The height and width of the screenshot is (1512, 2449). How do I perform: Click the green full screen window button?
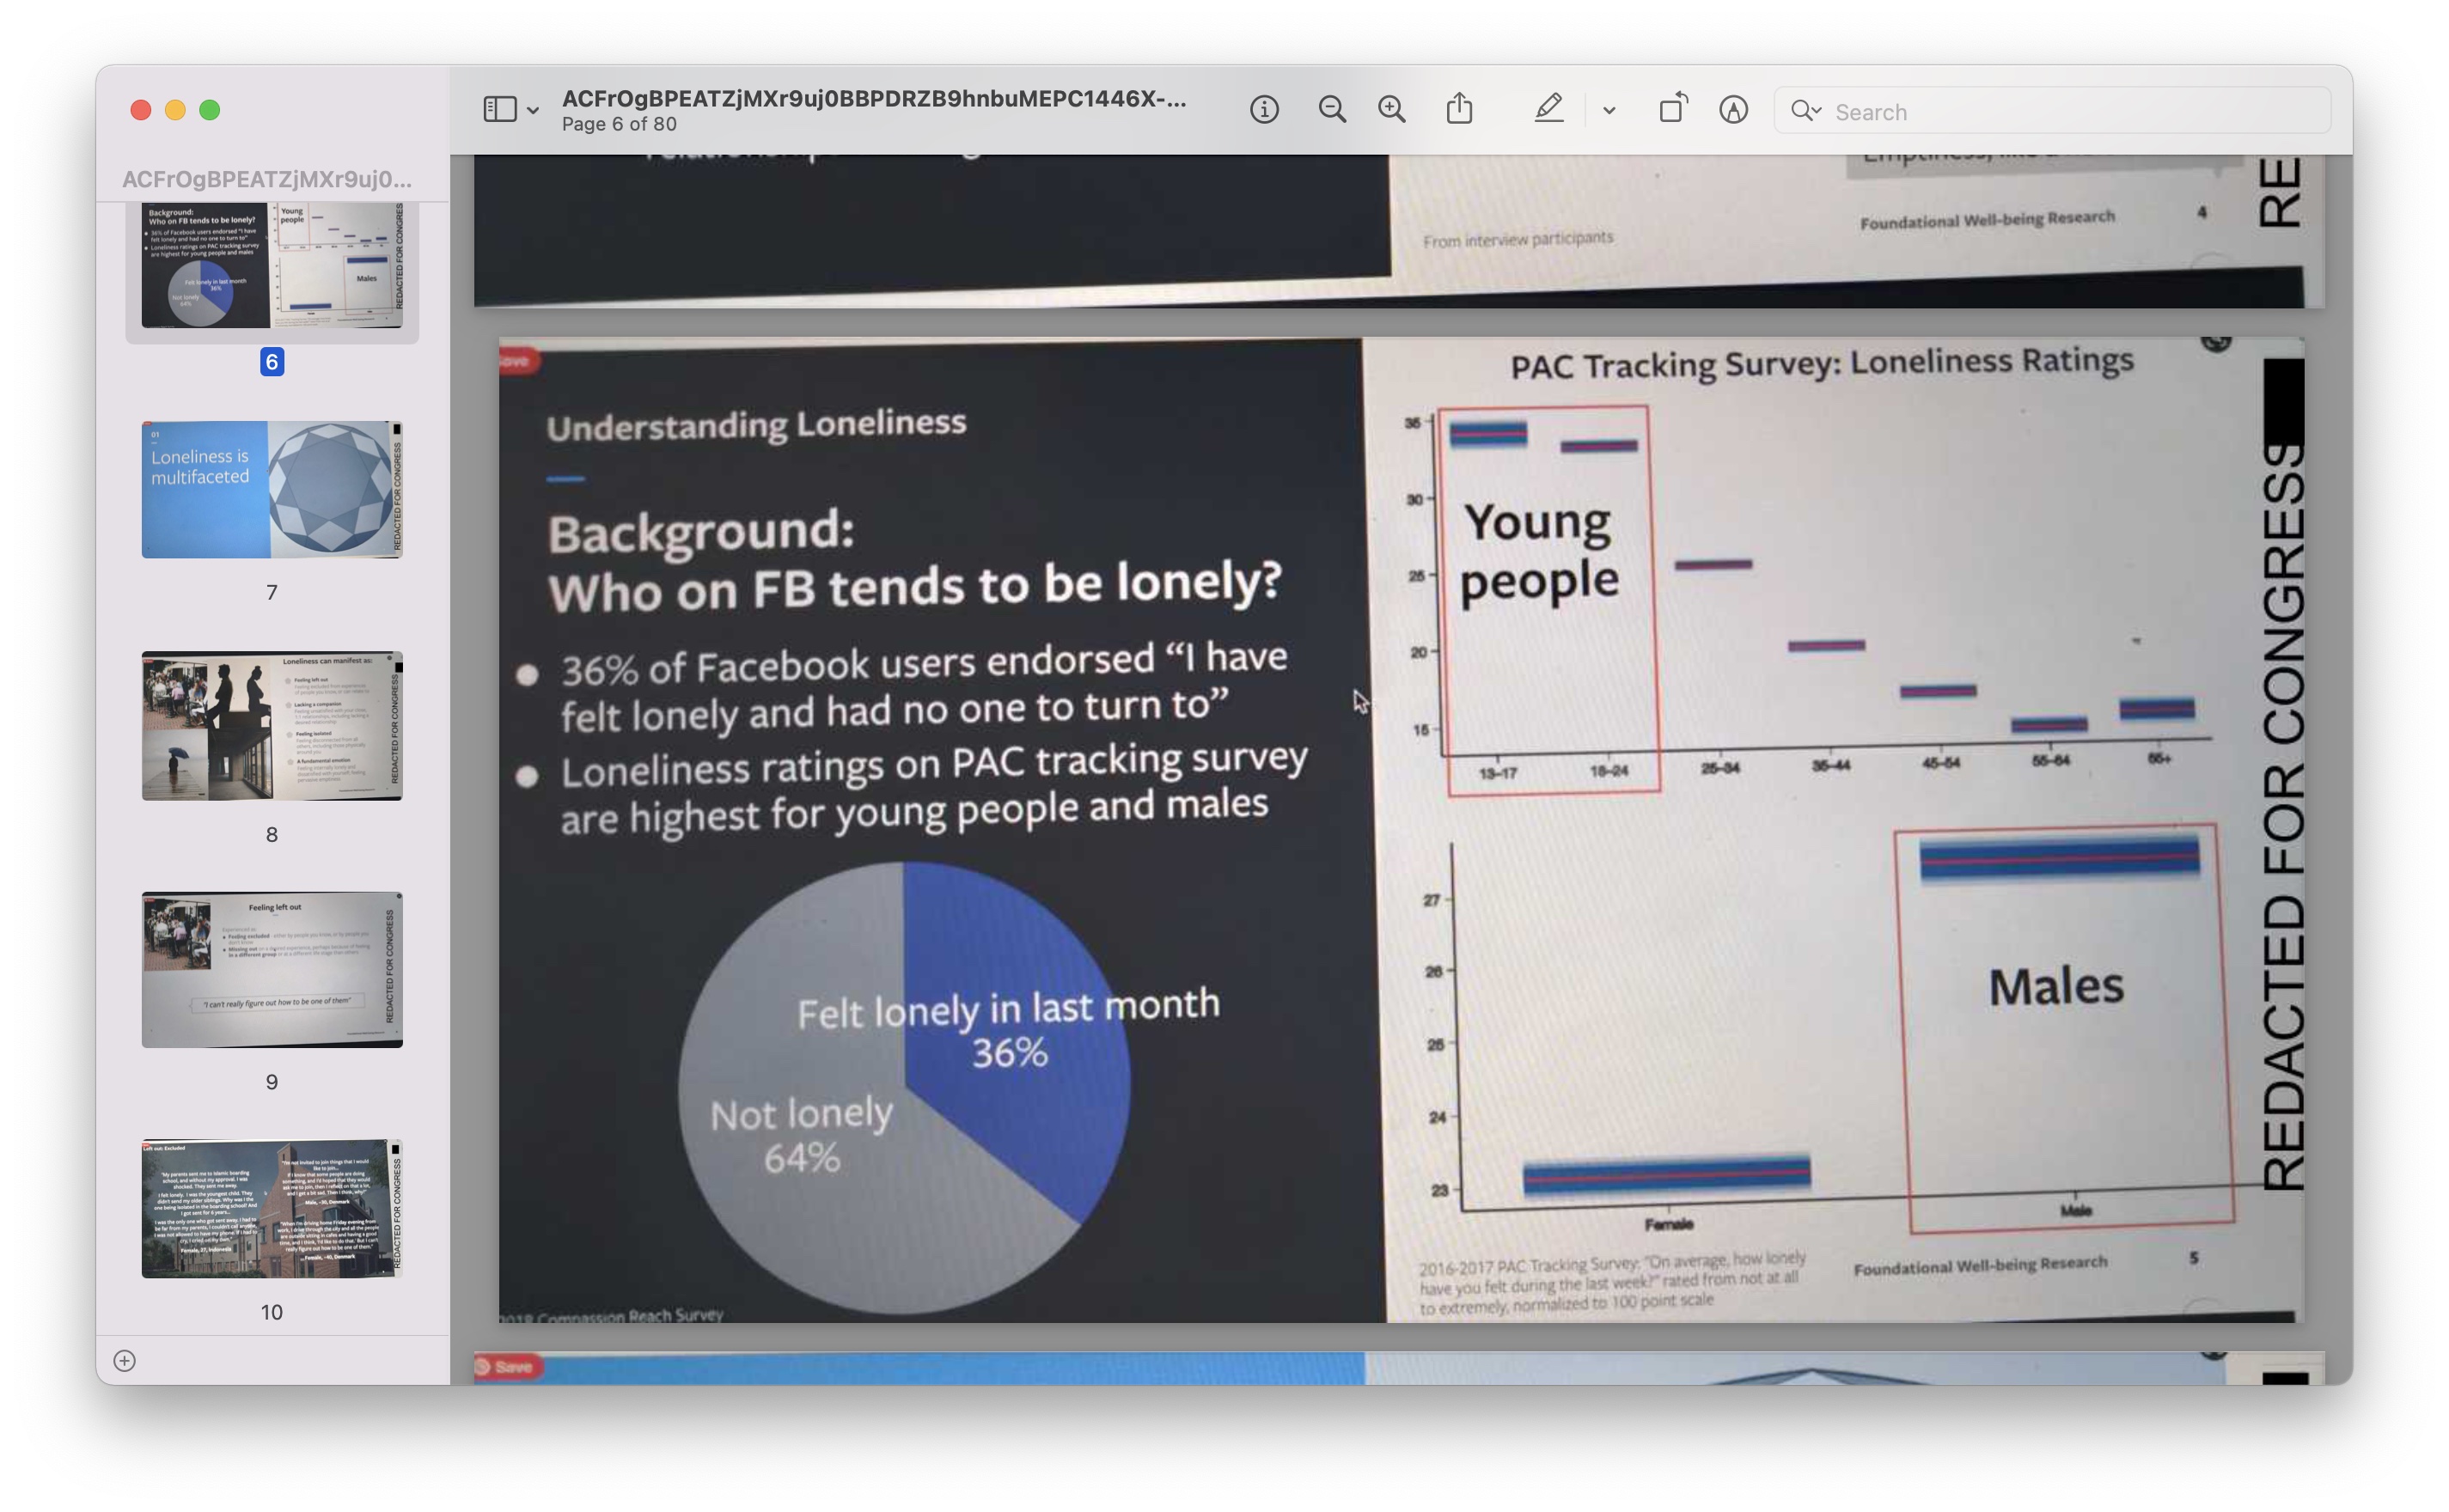pyautogui.click(x=210, y=110)
